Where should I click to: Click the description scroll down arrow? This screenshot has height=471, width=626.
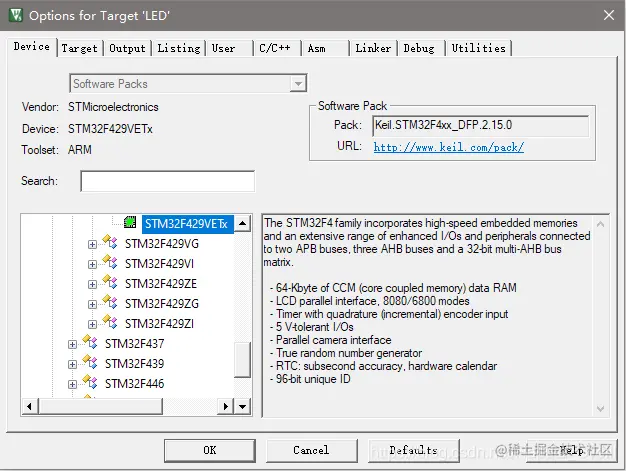coord(600,408)
